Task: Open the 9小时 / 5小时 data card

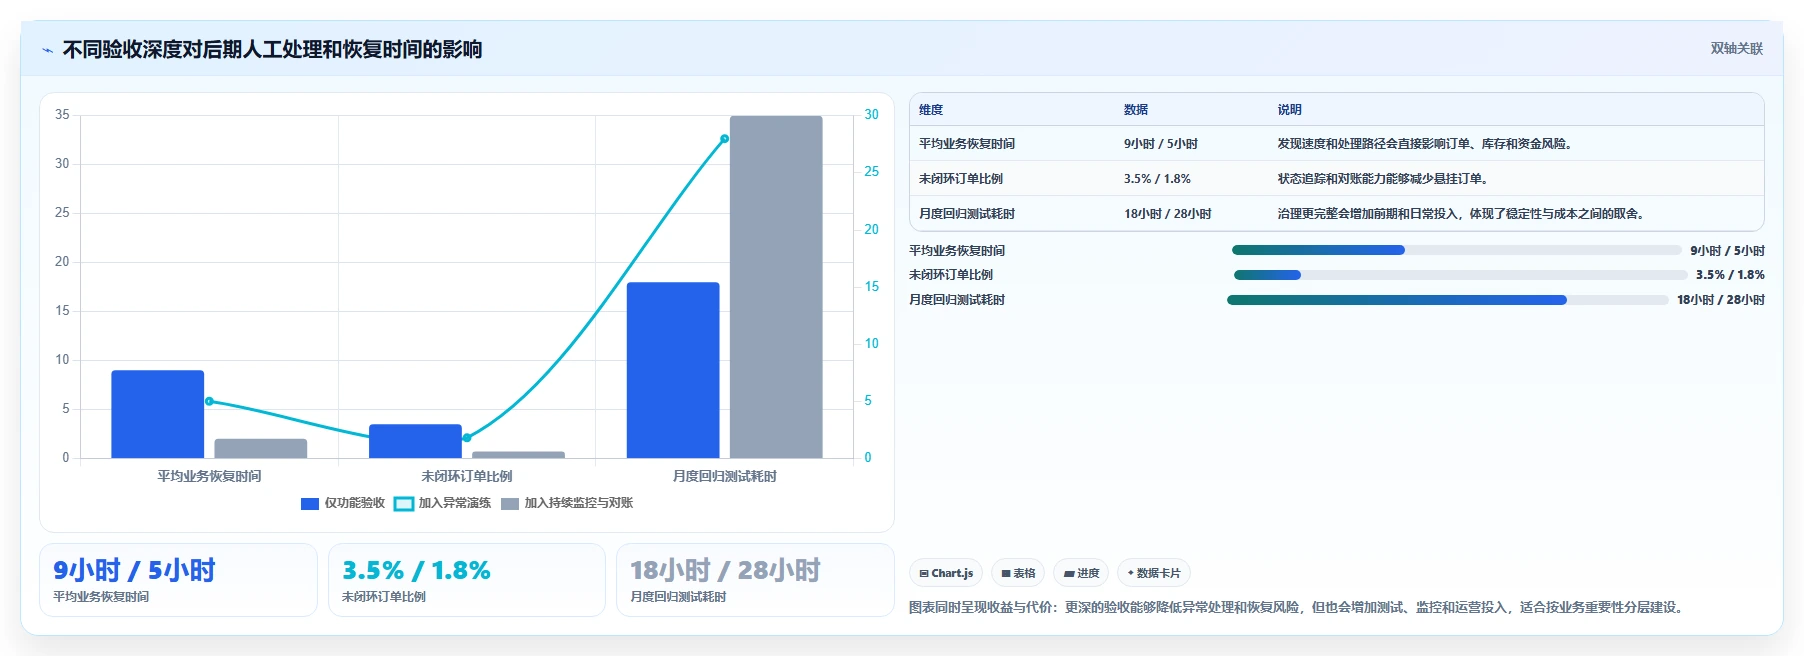Action: point(178,580)
